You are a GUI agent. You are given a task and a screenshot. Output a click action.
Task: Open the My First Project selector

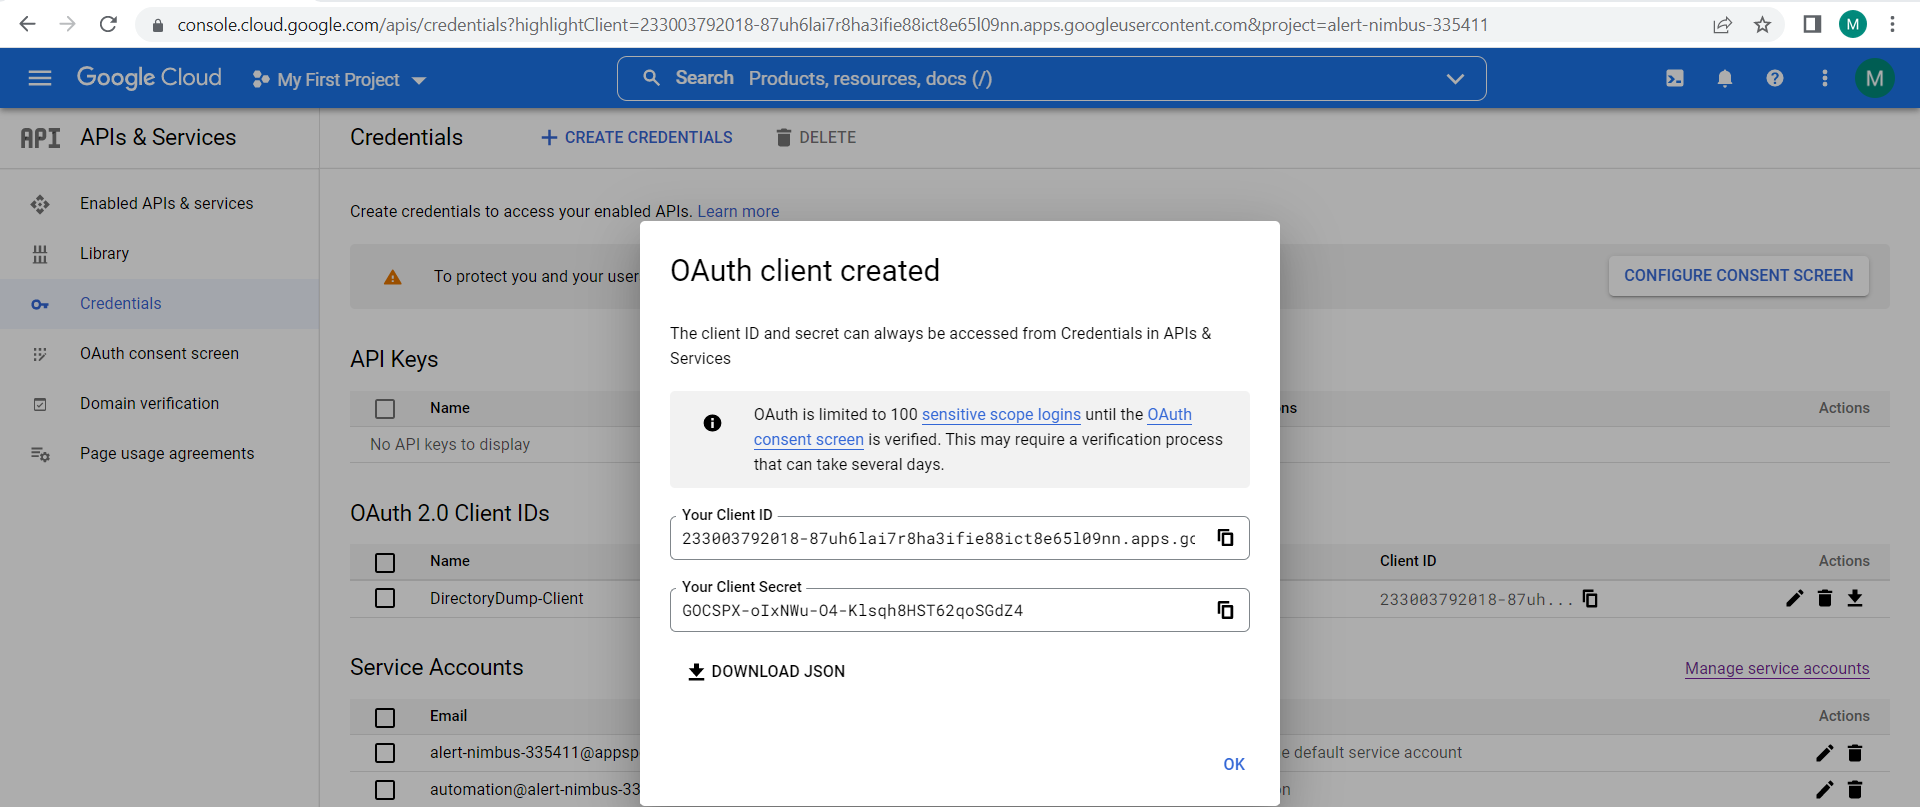tap(339, 79)
